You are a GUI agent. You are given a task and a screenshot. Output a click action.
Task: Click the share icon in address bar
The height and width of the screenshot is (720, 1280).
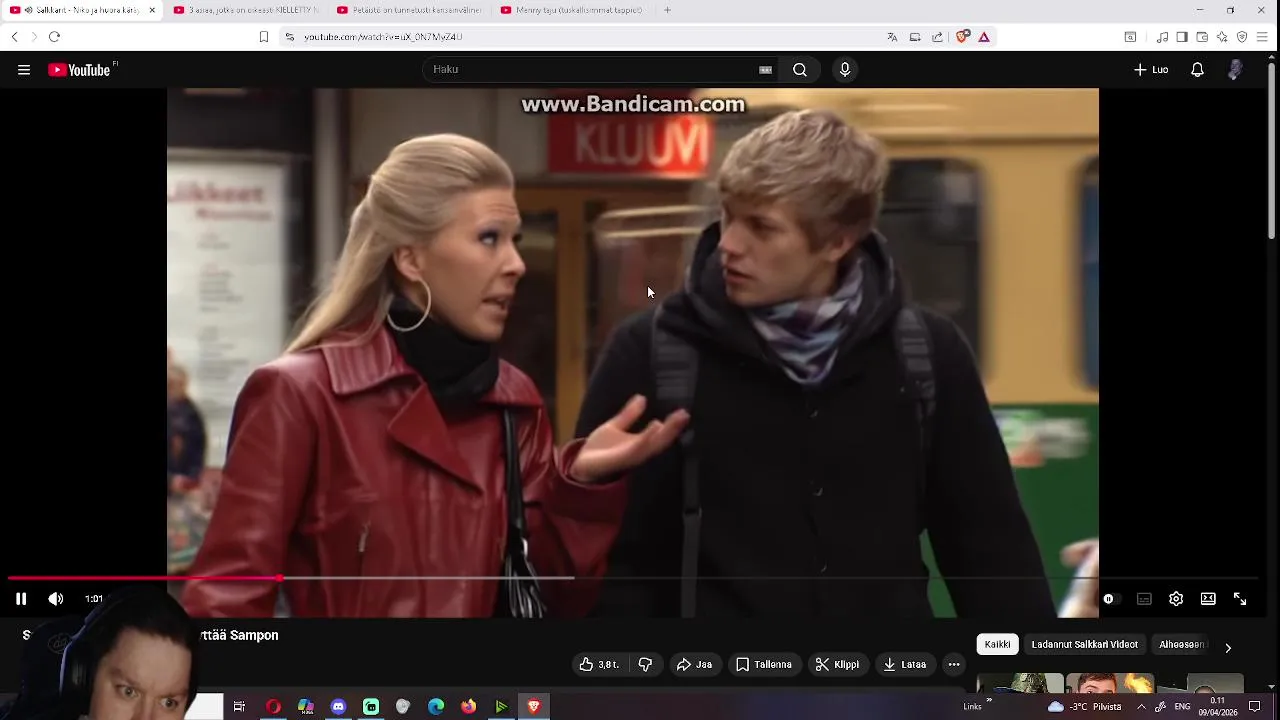pos(938,37)
